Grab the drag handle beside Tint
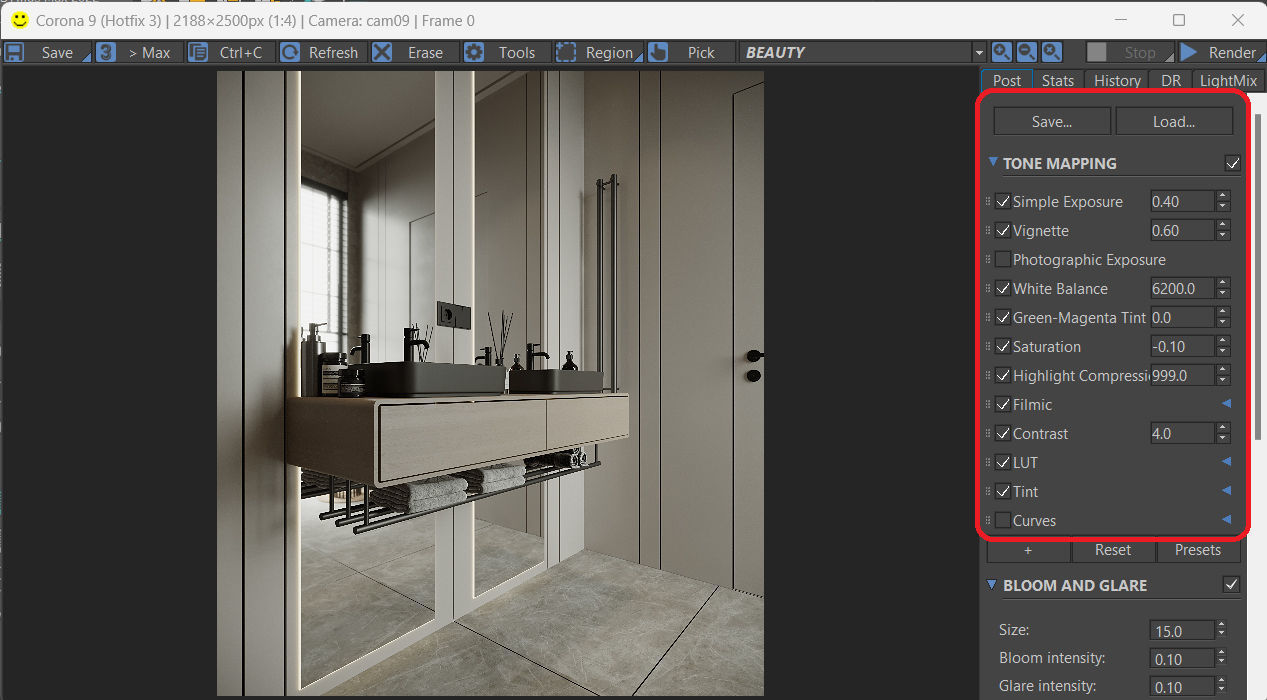 [x=989, y=492]
